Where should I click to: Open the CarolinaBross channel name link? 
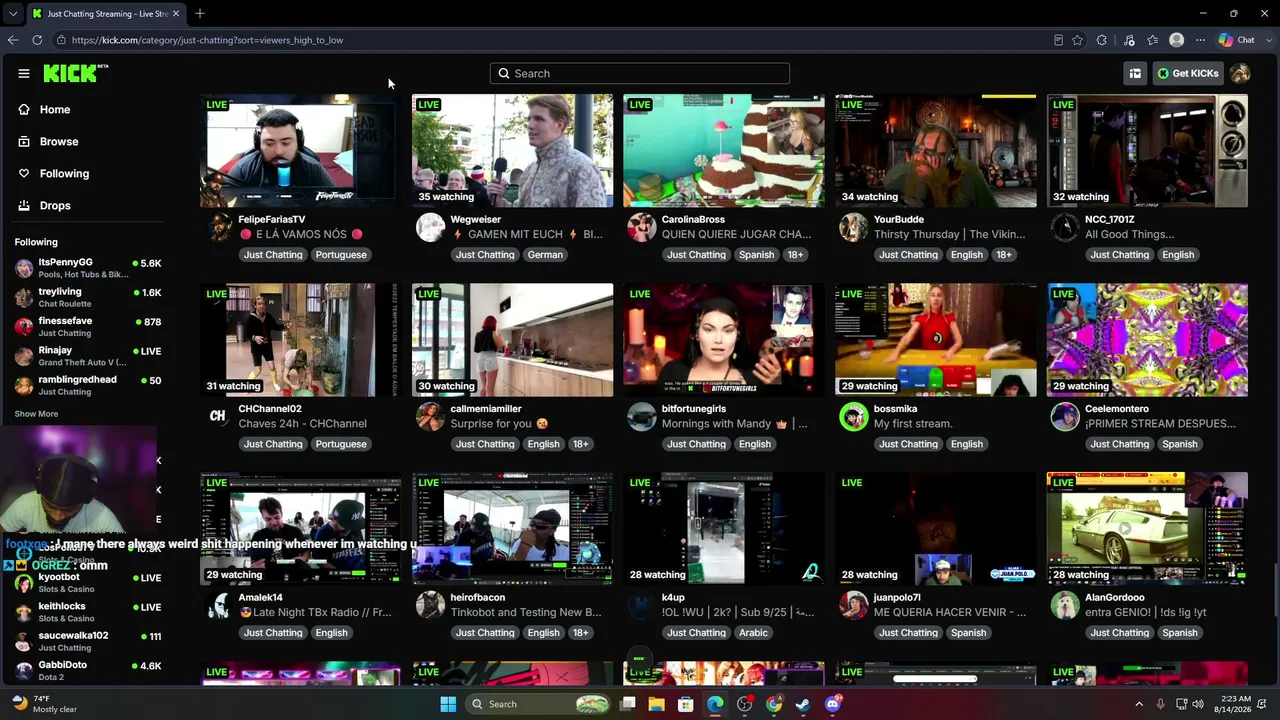[x=693, y=219]
